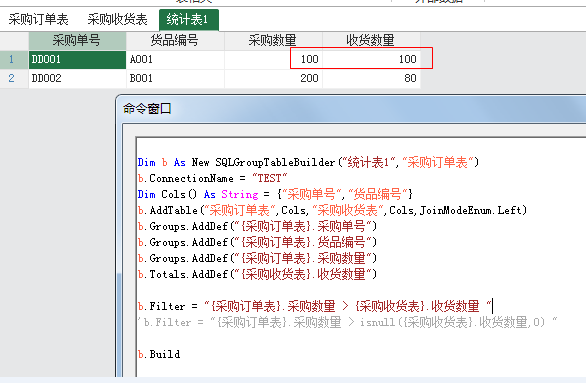
Task: Place cursor on b.Totals.AddDef line
Action: [257, 275]
